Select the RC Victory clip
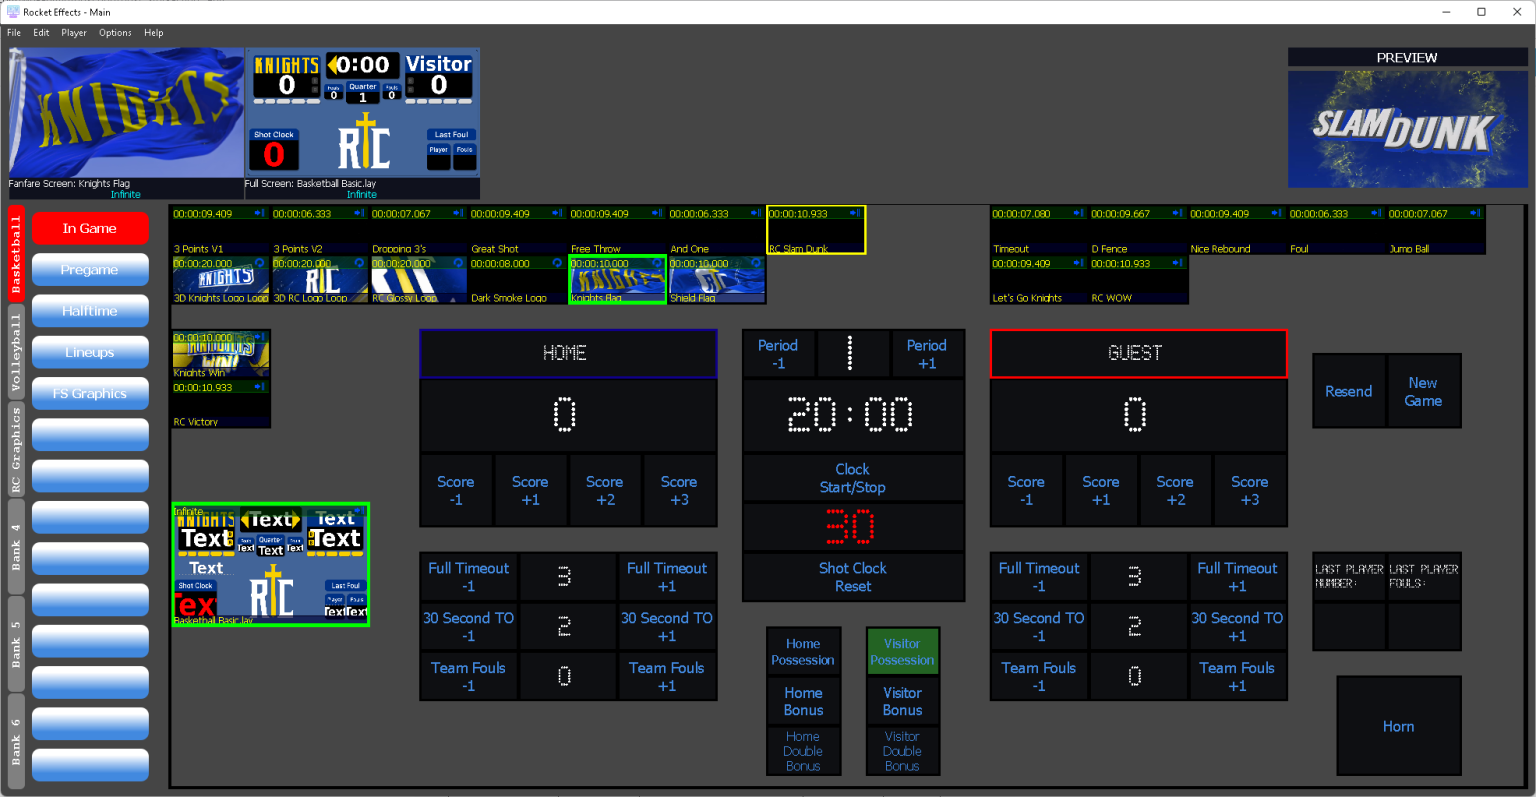The image size is (1536, 797). pos(220,405)
